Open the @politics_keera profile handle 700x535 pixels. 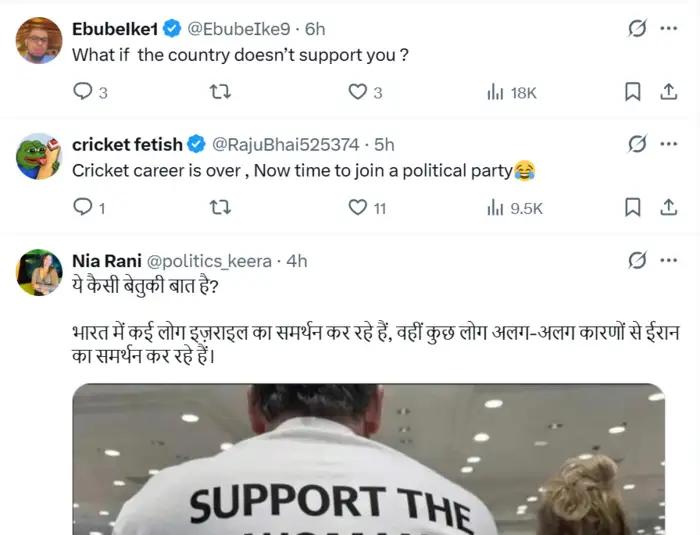tap(209, 261)
